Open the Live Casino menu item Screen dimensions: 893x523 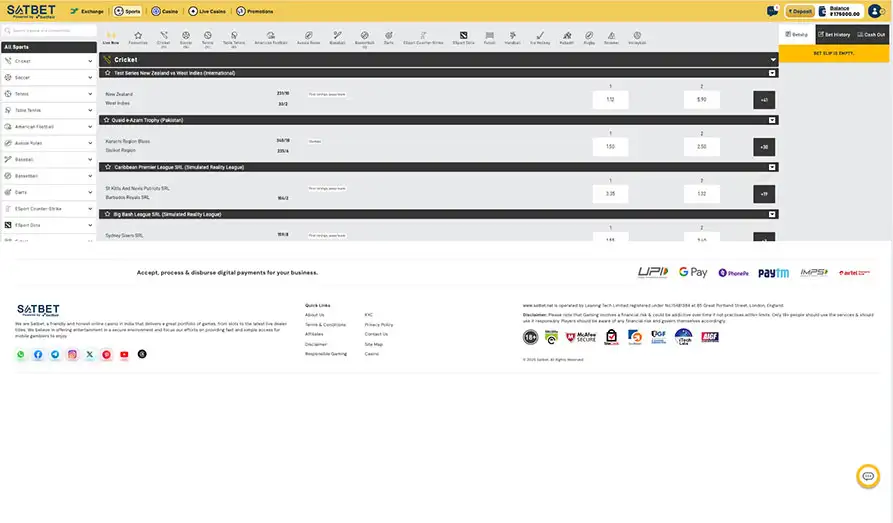[207, 11]
